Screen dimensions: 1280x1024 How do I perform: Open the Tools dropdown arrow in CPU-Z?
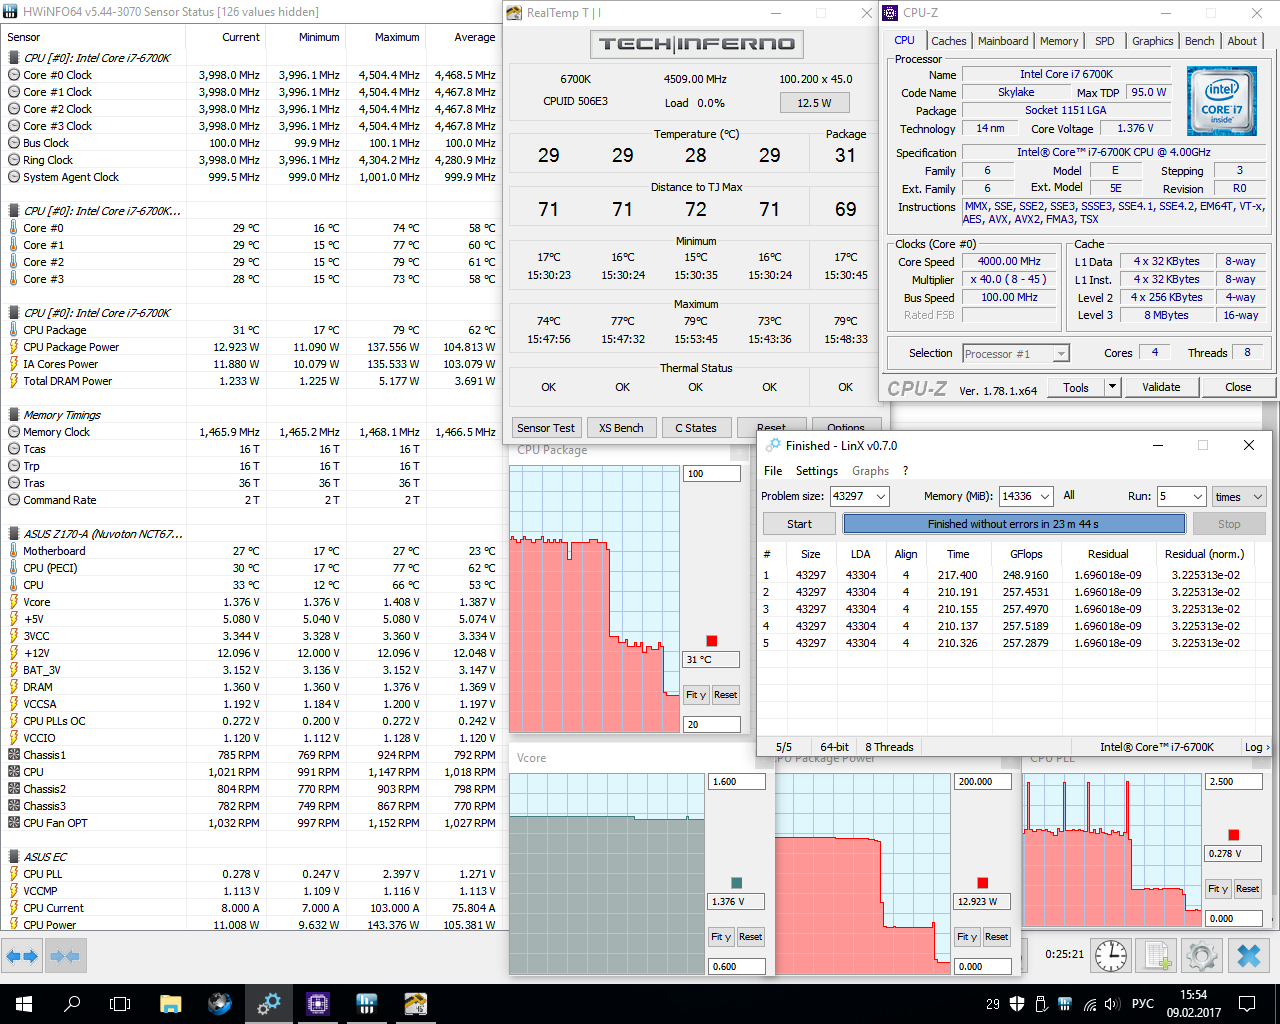coord(1112,387)
